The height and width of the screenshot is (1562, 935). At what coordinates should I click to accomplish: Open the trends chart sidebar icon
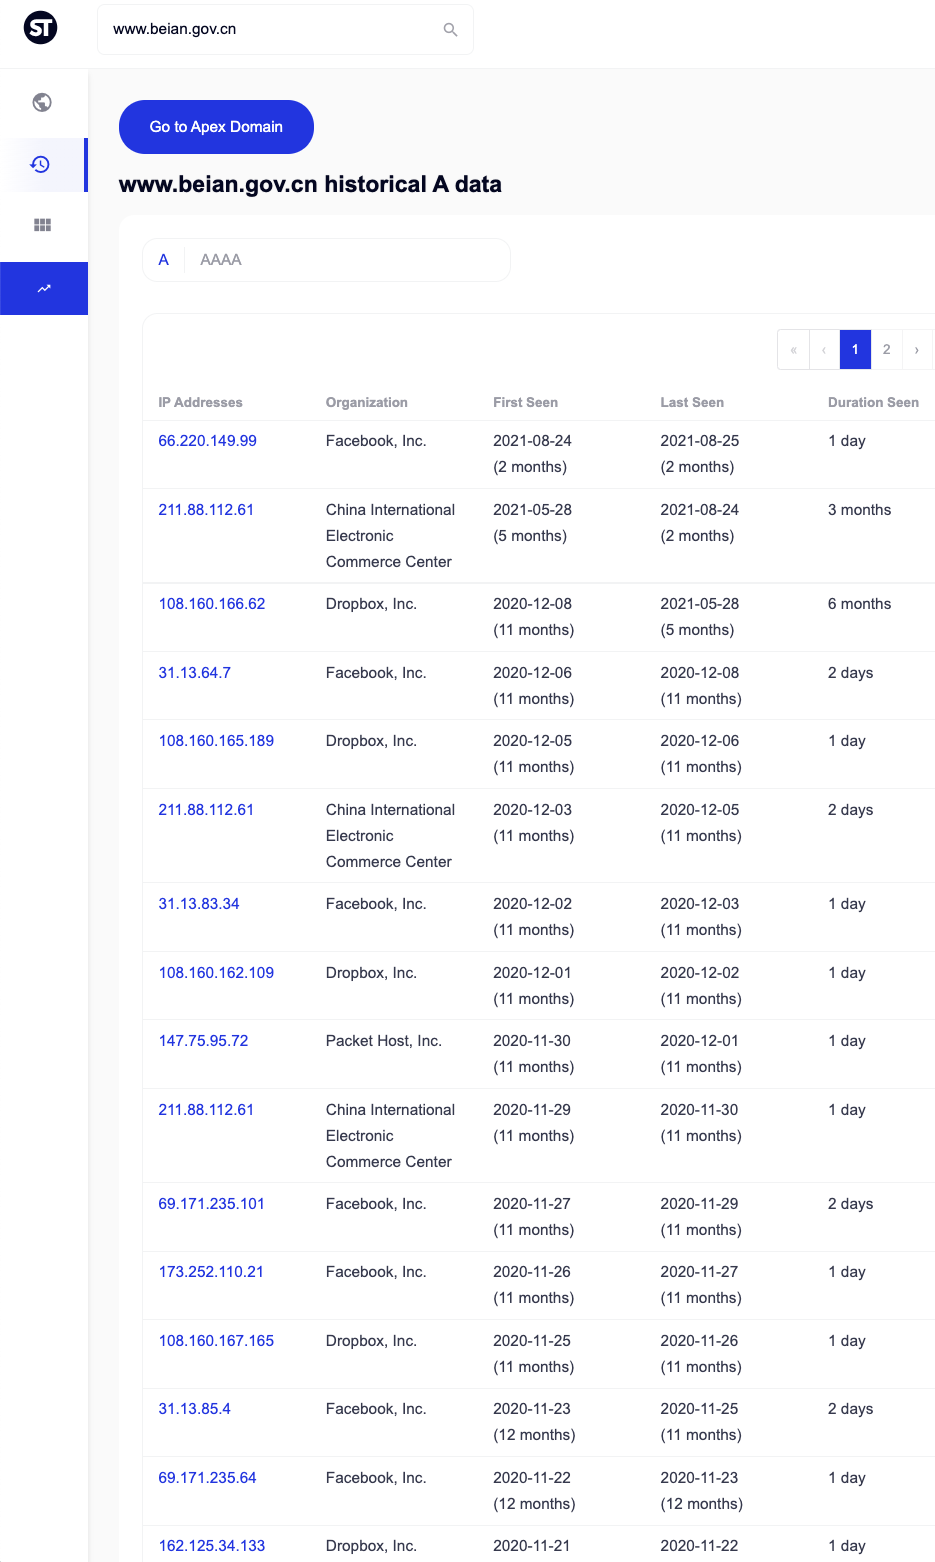pyautogui.click(x=44, y=288)
